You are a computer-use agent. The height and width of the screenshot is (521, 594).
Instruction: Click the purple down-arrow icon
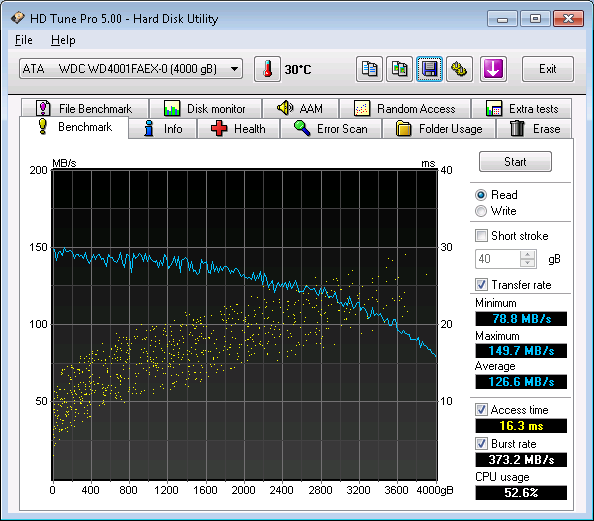click(x=493, y=69)
